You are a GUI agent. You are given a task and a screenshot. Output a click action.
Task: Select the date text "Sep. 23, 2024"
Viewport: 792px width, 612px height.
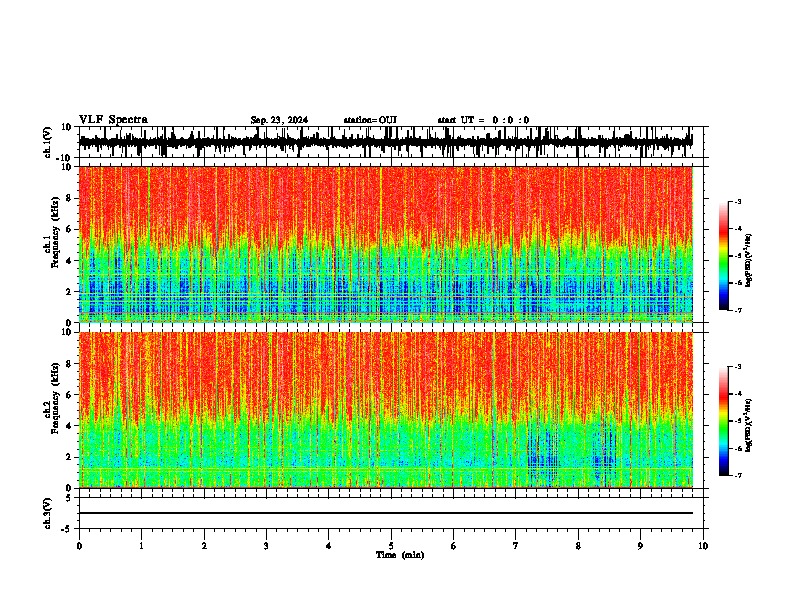[x=279, y=120]
